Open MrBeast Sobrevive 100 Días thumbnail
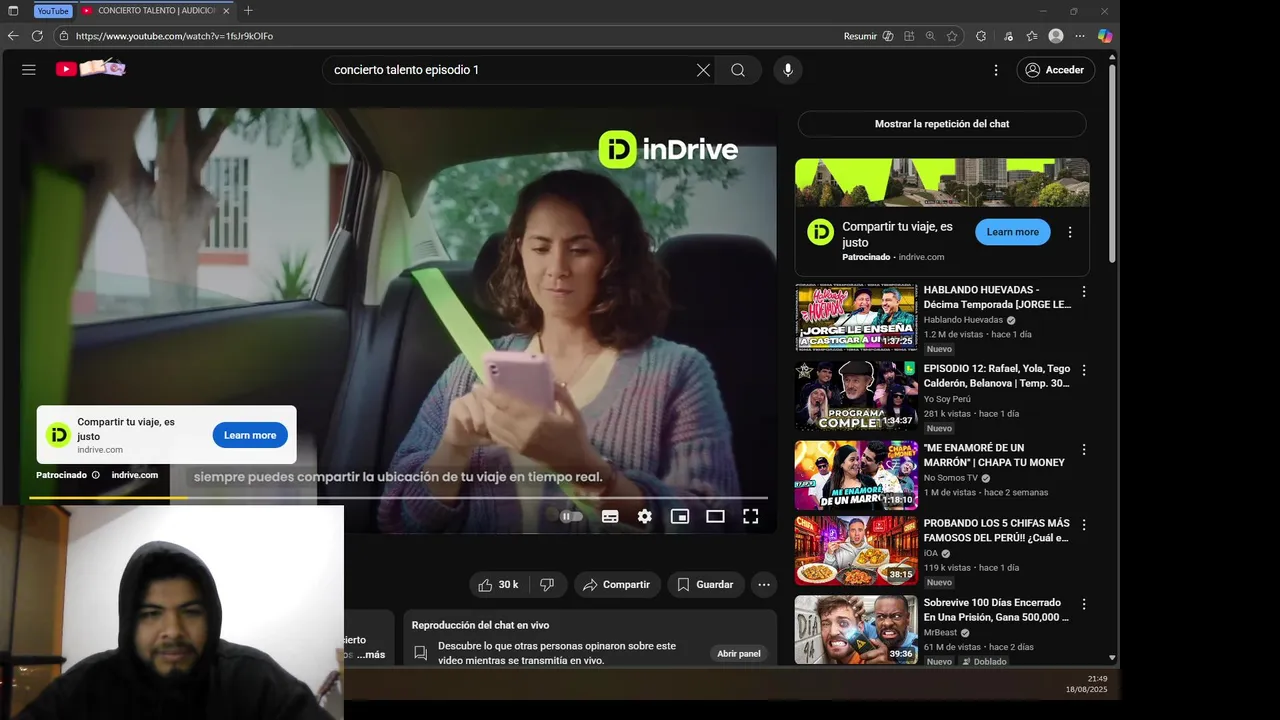1280x720 pixels. [856, 630]
